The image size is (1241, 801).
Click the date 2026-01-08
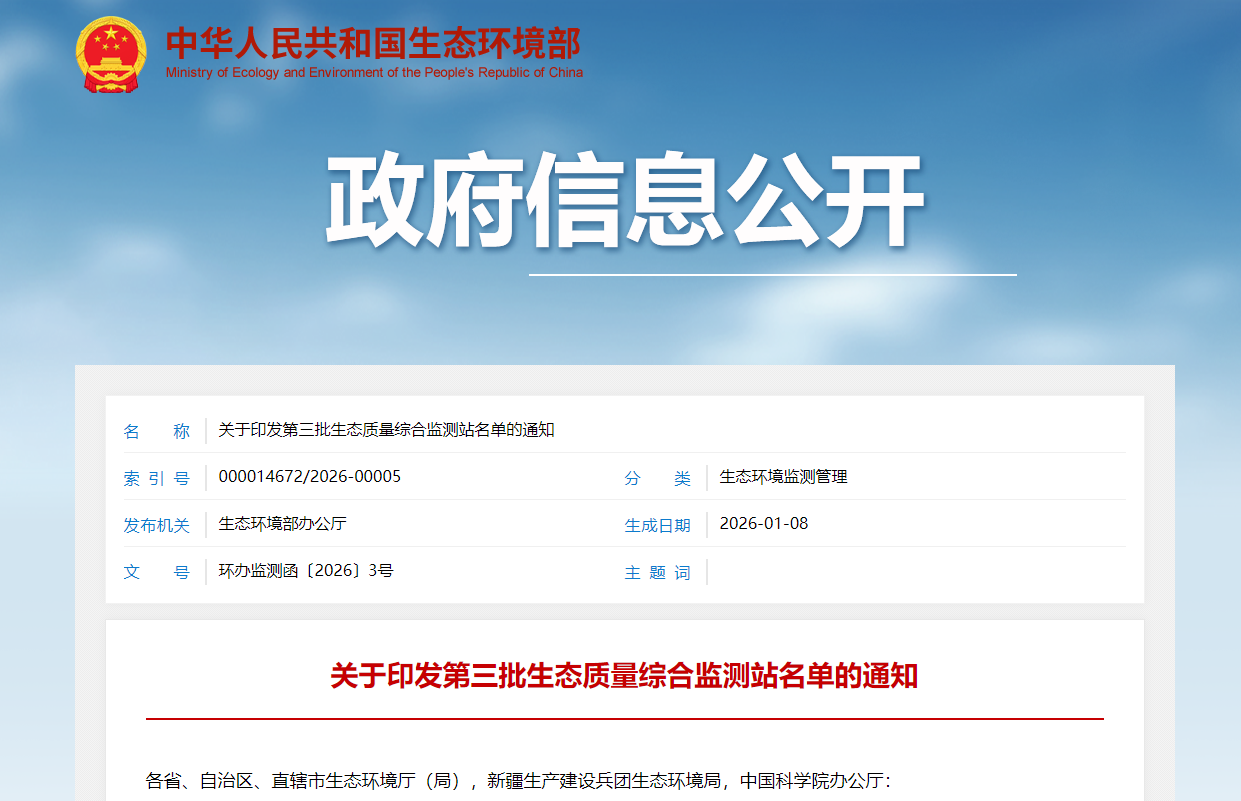coord(763,524)
